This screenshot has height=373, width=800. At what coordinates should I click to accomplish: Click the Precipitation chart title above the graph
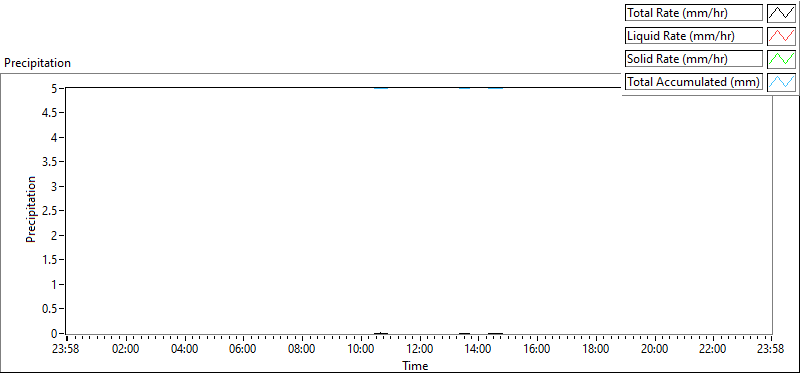(37, 63)
